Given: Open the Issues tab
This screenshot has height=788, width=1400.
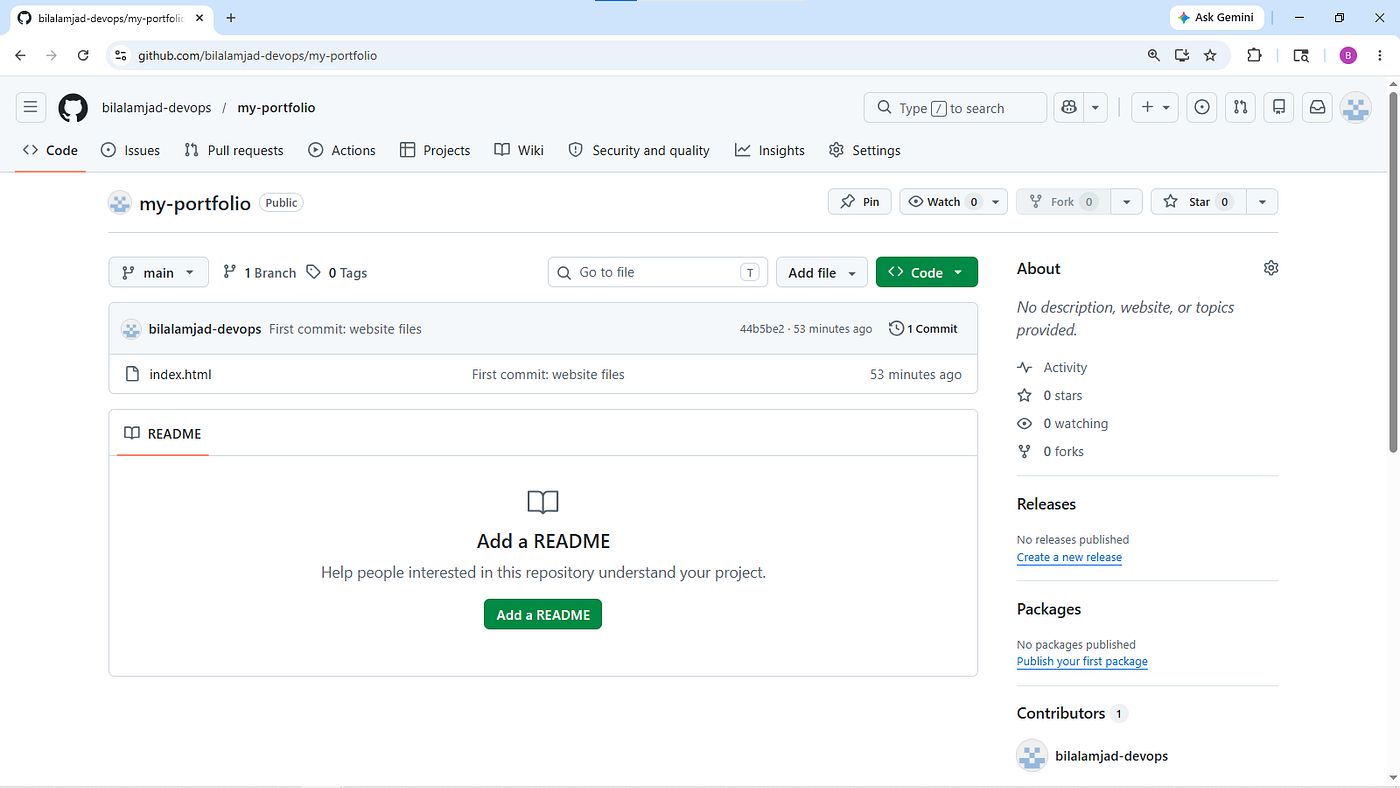Looking at the screenshot, I should [x=131, y=150].
